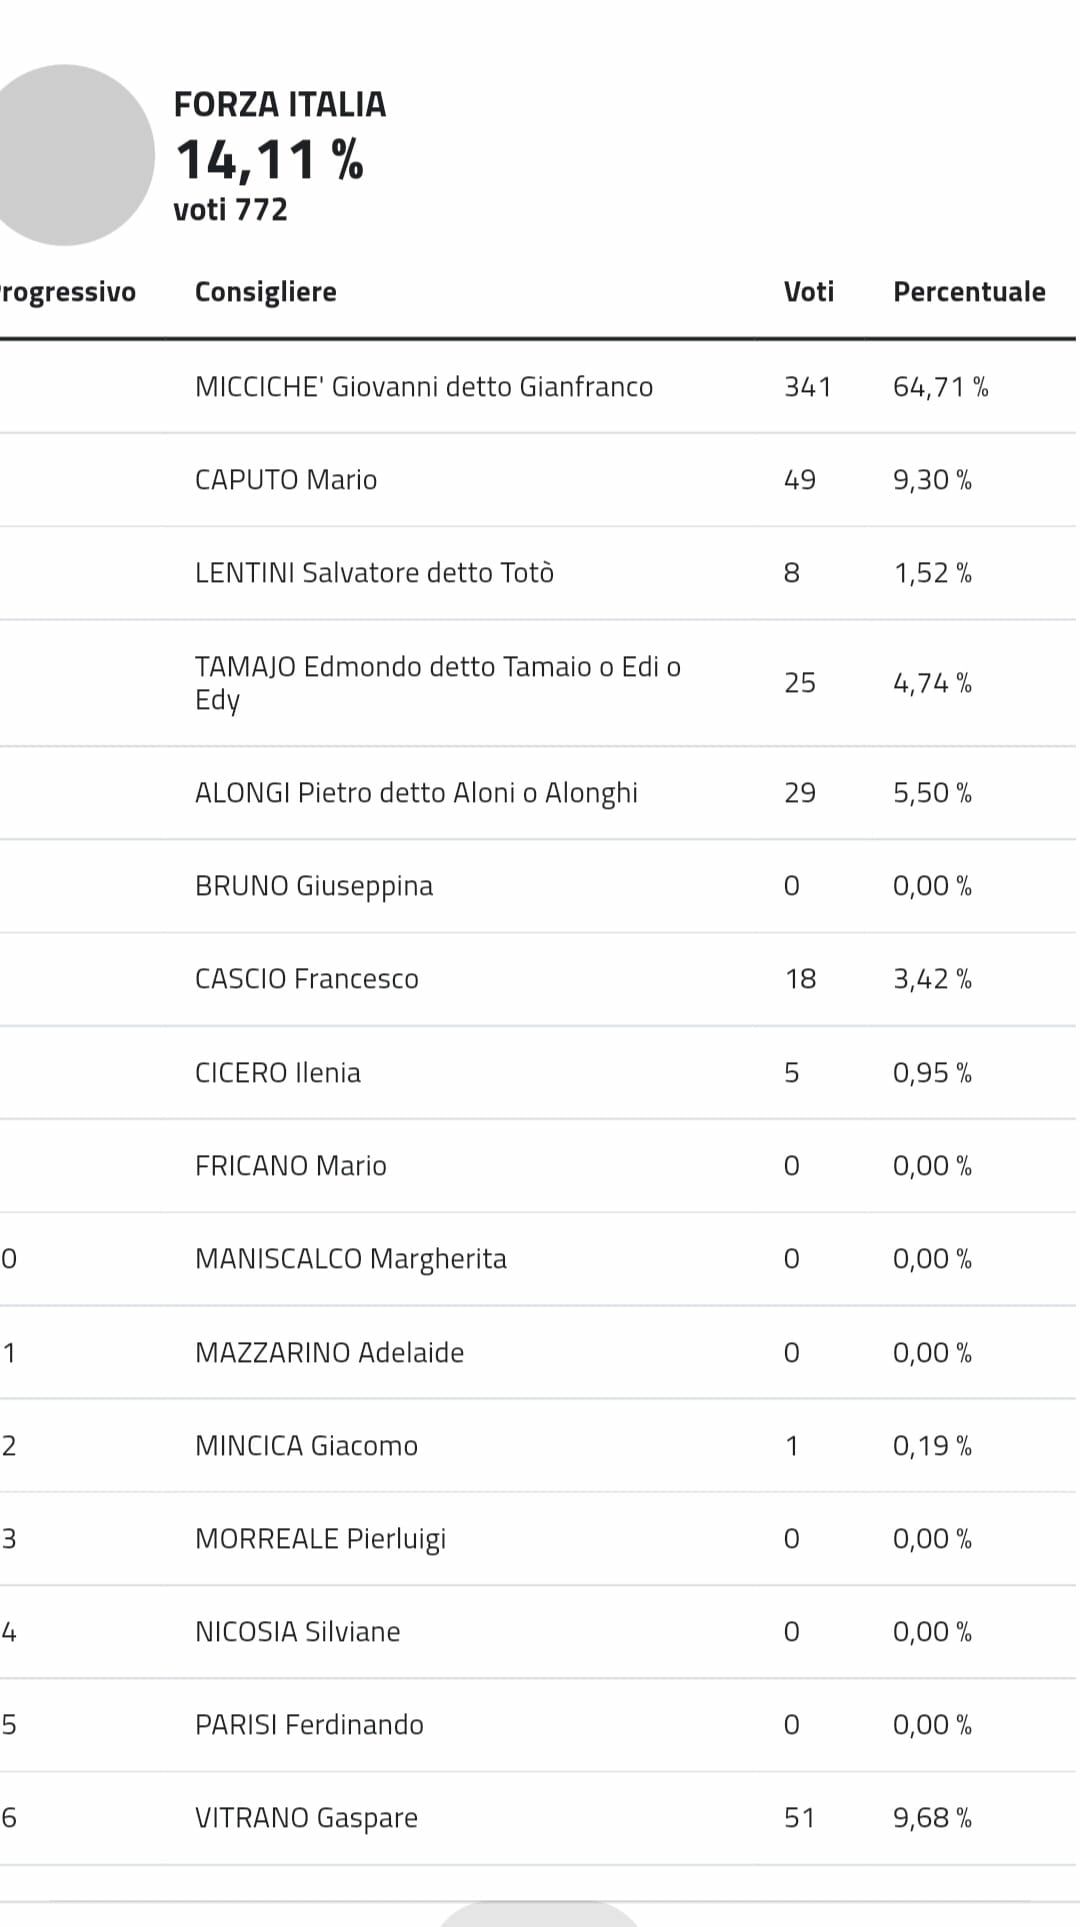Viewport: 1080px width, 1927px height.
Task: Choose ALONGI Pietro detto Aloni row
Action: coord(538,793)
